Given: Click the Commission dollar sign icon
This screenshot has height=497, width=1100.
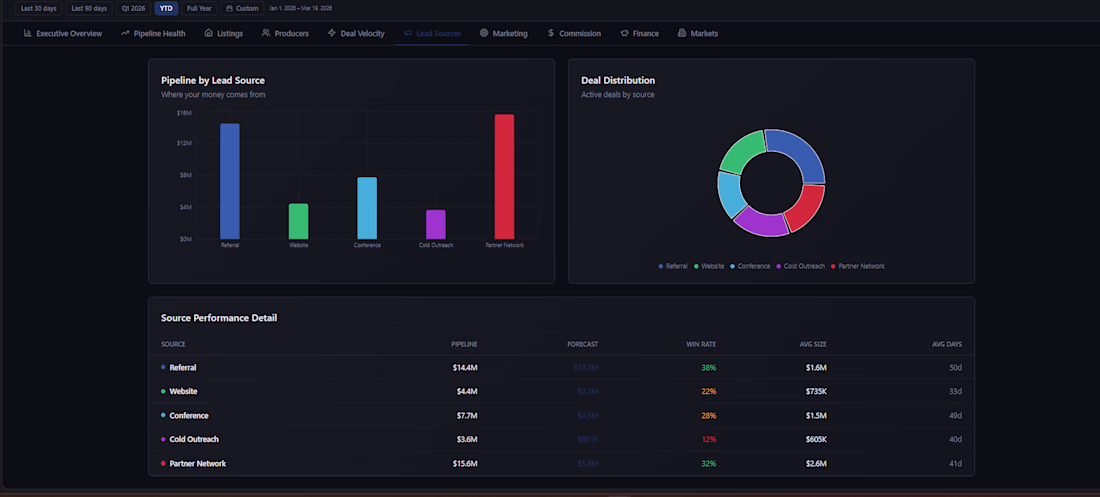Looking at the screenshot, I should (551, 33).
